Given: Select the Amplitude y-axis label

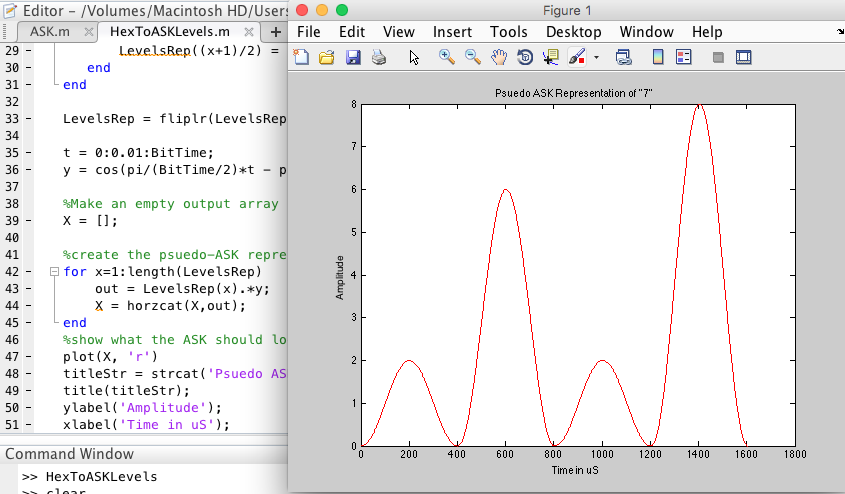Looking at the screenshot, I should [340, 277].
